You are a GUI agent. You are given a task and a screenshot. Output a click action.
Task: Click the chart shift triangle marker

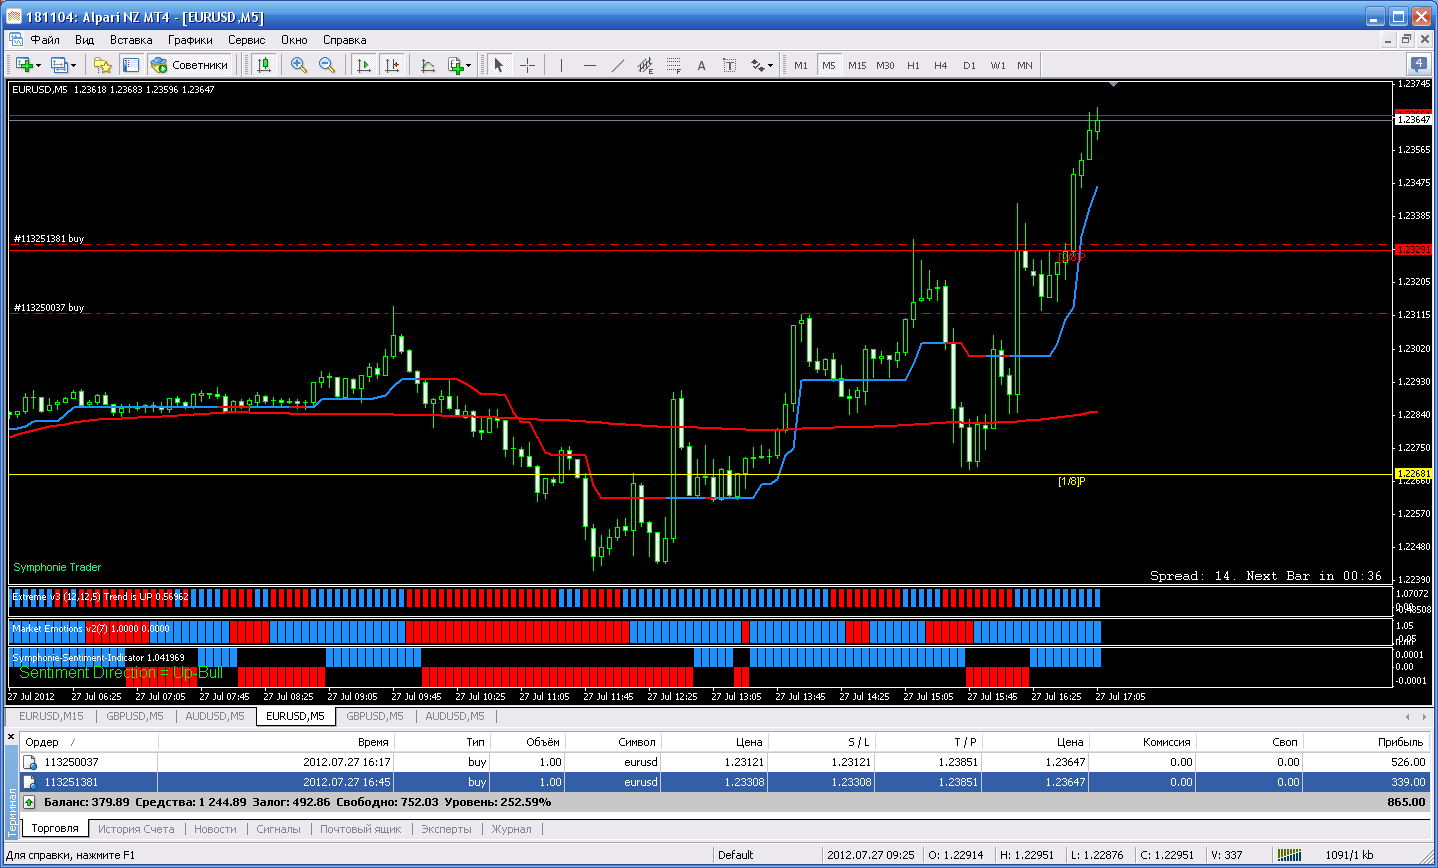pyautogui.click(x=1113, y=84)
